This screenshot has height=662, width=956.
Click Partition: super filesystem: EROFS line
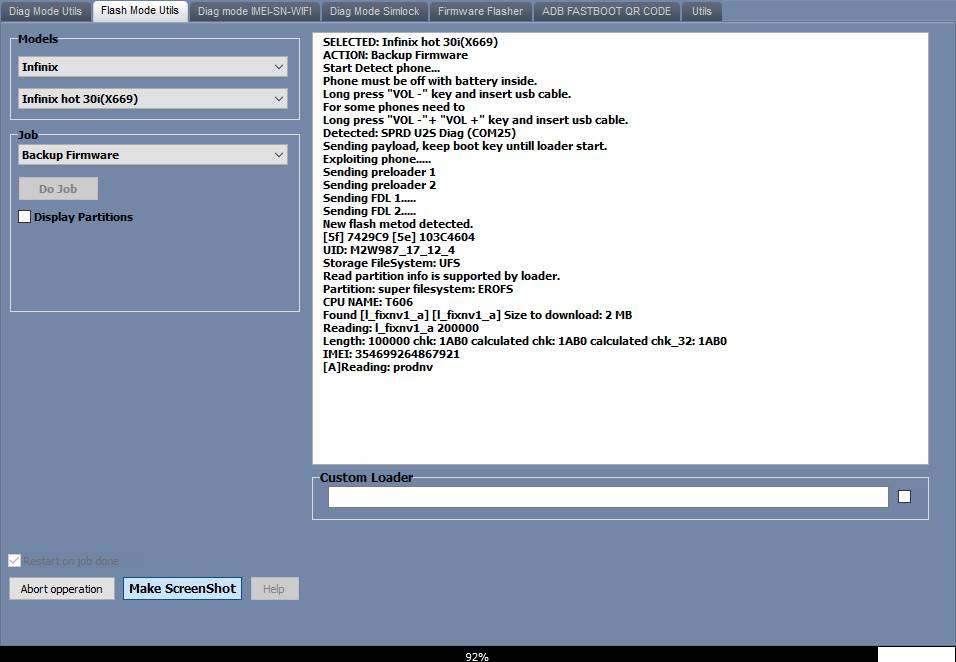418,290
